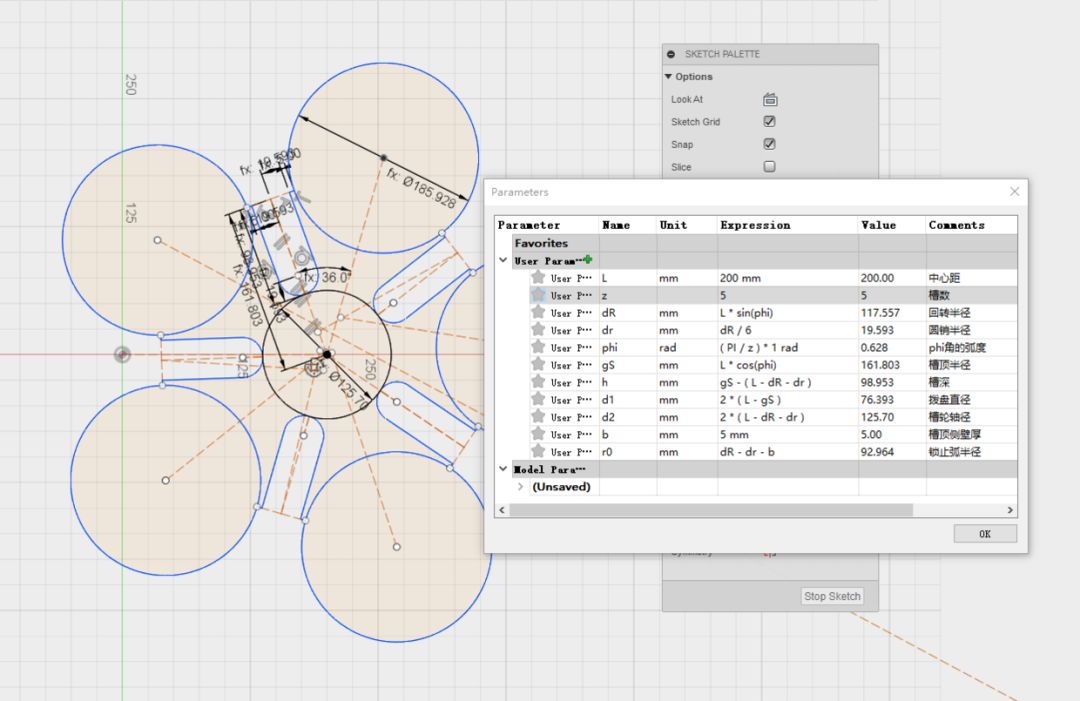
Task: Favorite the b parameter star
Action: [x=538, y=434]
